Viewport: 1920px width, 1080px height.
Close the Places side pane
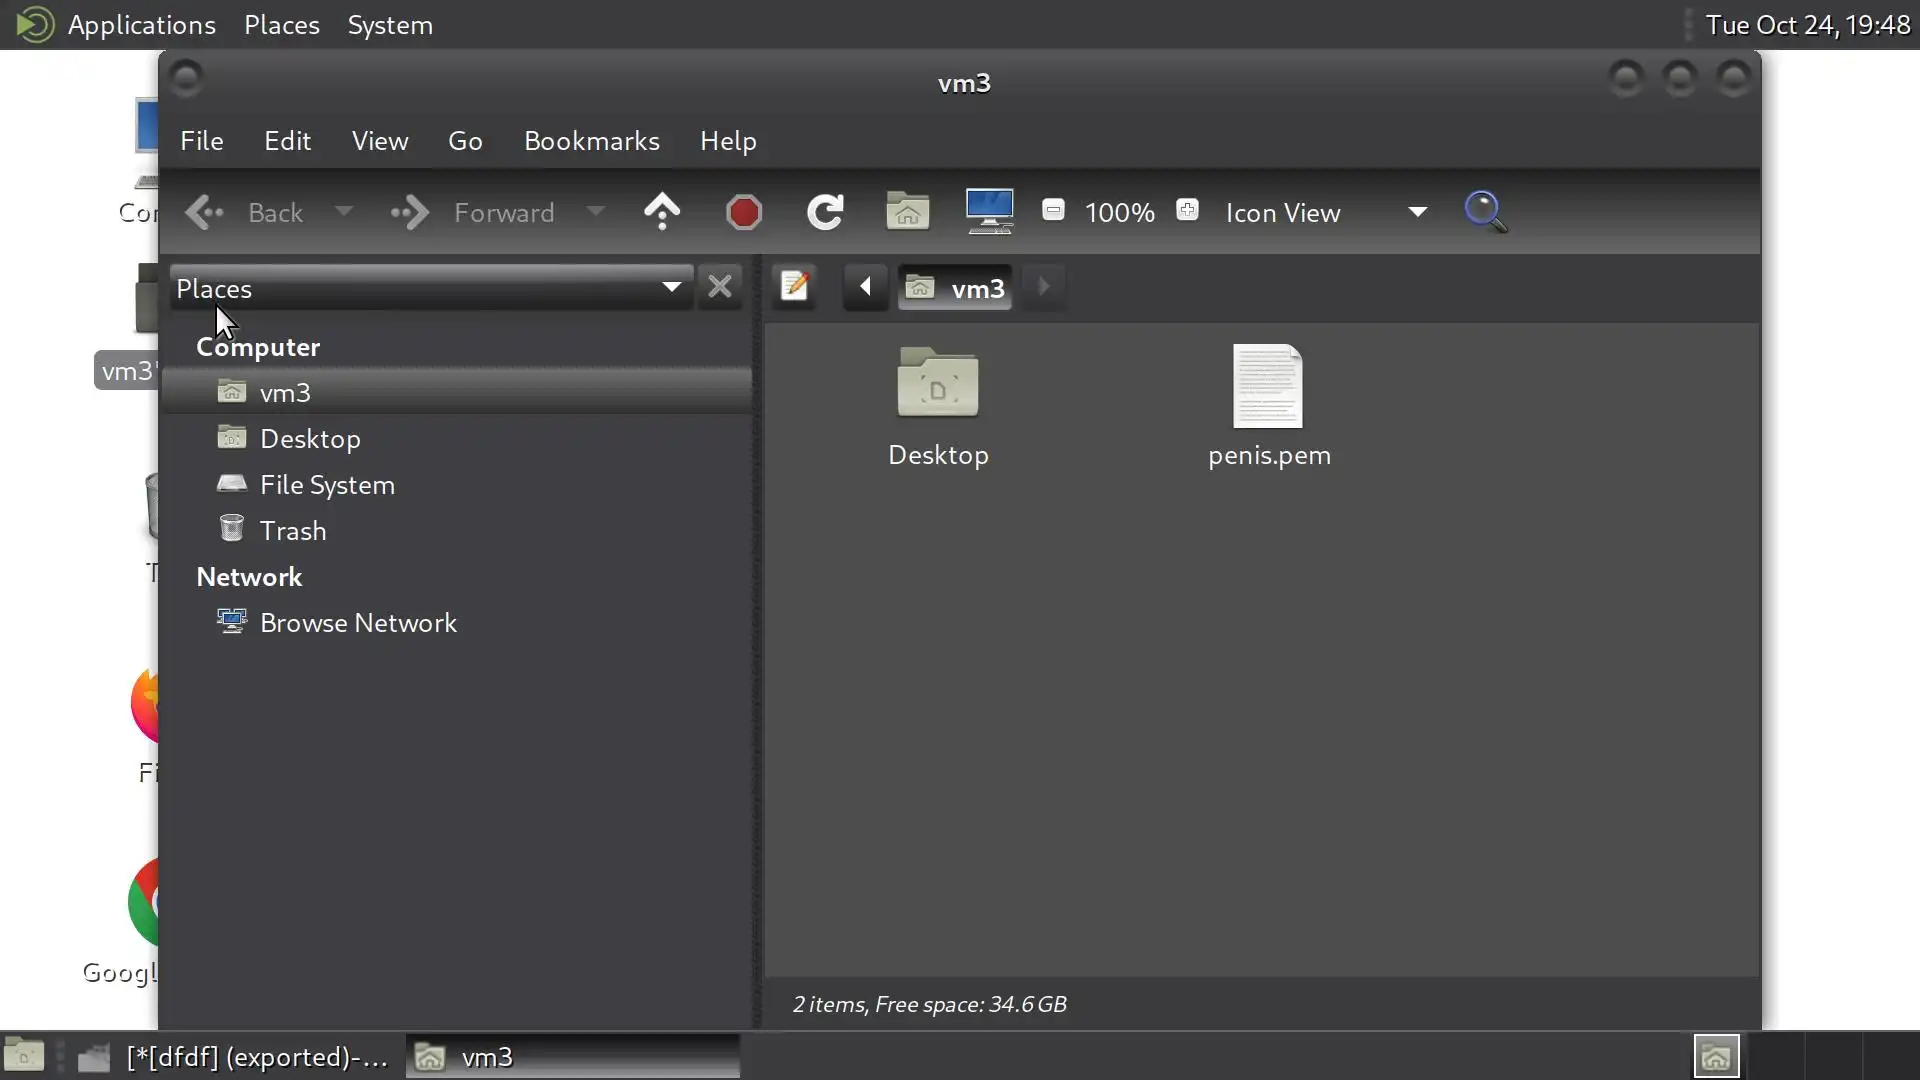[x=720, y=287]
